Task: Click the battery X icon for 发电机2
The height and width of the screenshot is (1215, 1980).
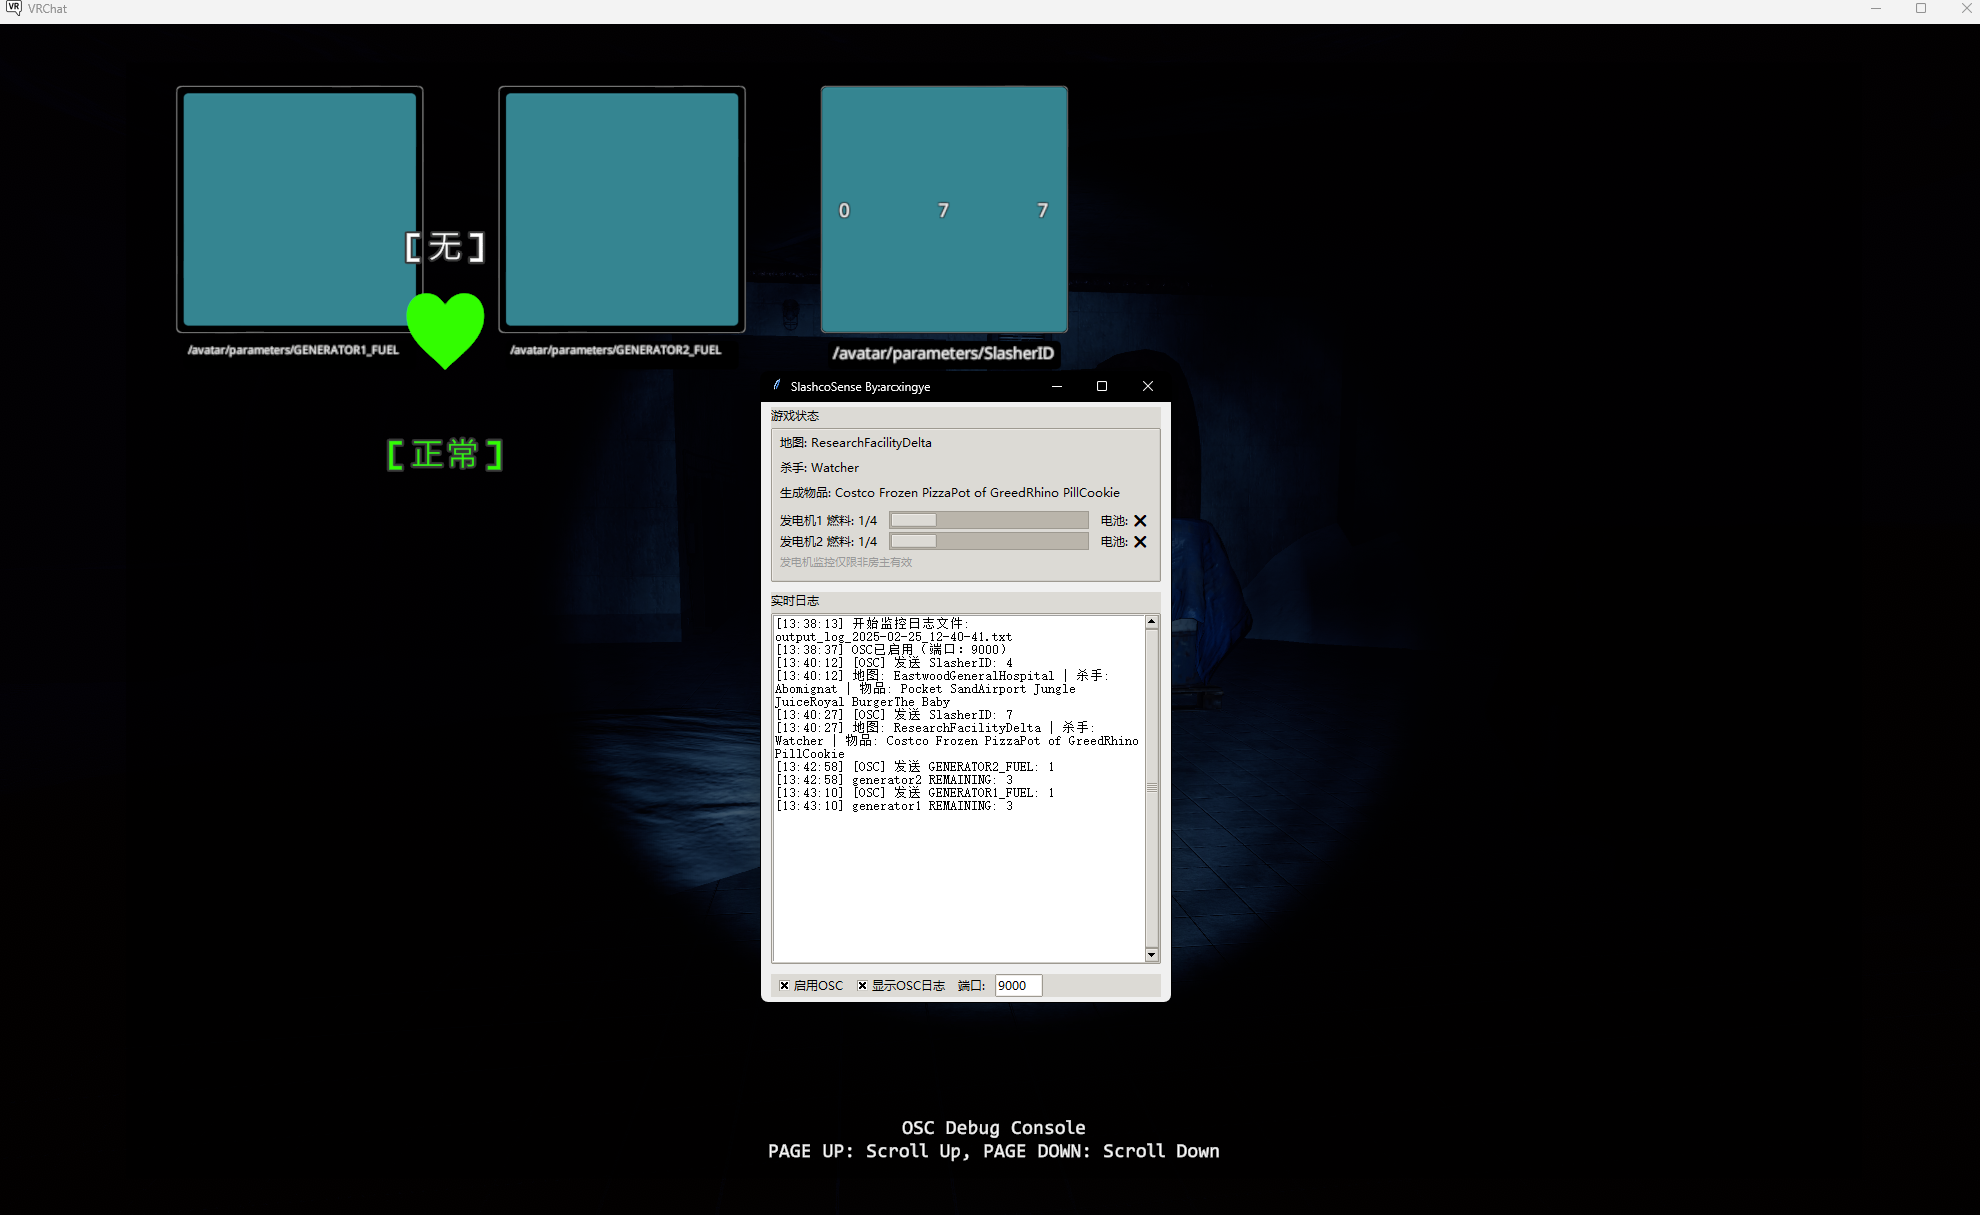Action: pos(1140,541)
